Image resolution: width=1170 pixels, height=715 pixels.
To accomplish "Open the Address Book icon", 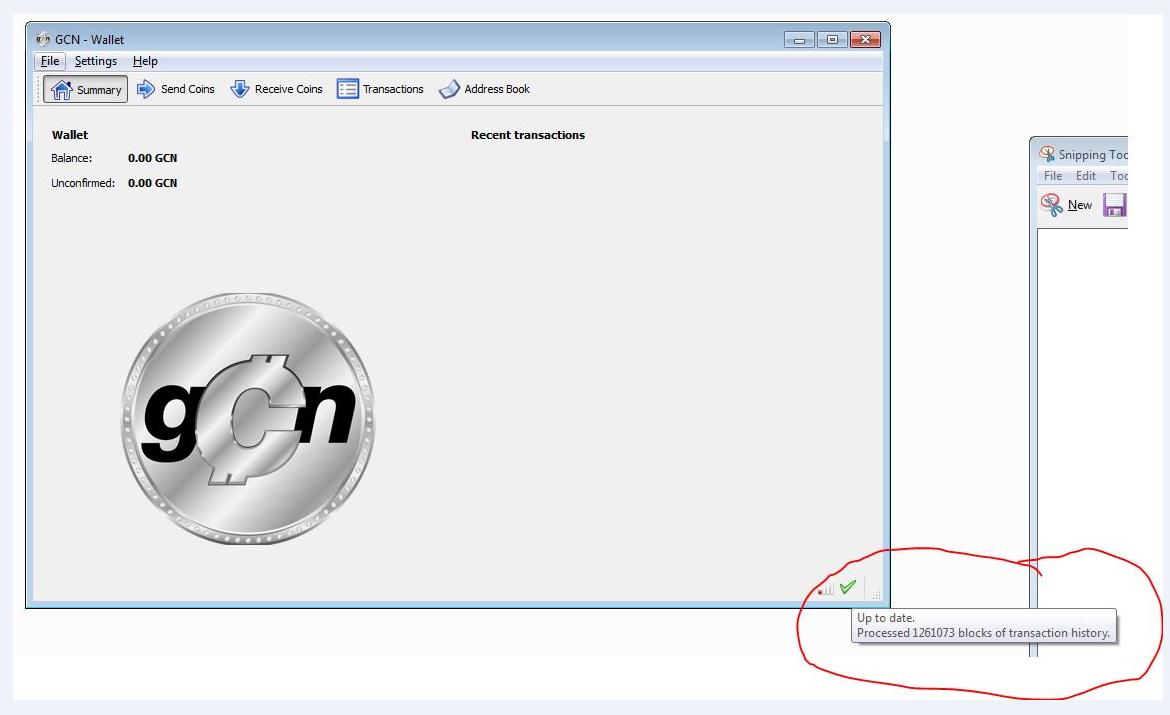I will point(449,89).
